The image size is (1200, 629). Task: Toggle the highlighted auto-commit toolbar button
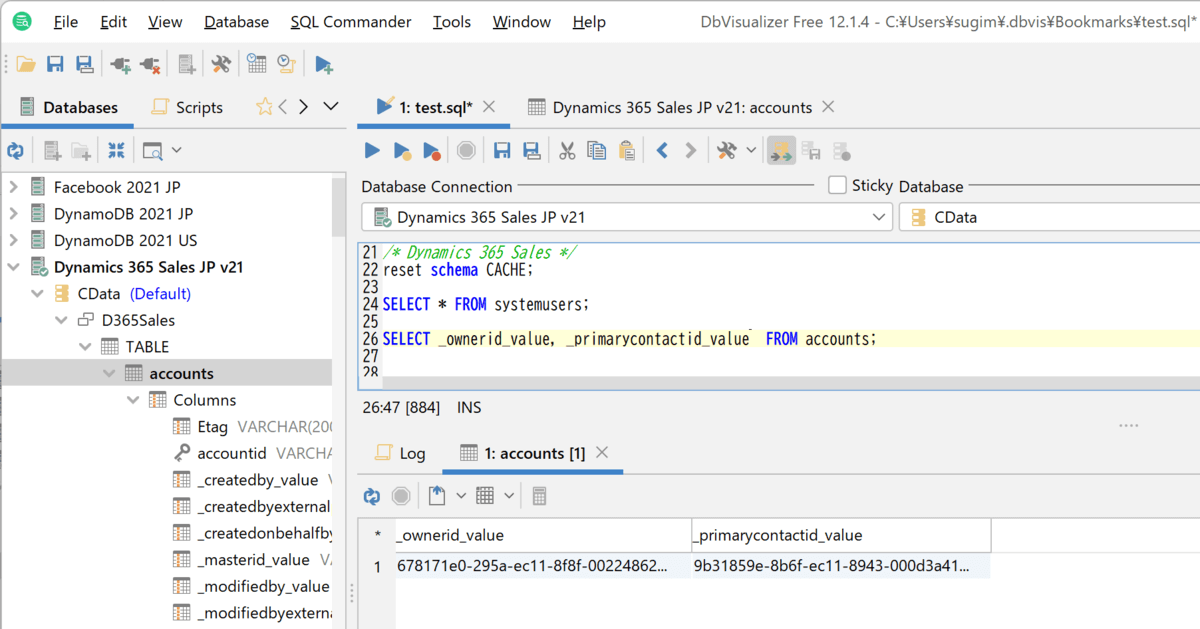coord(781,151)
